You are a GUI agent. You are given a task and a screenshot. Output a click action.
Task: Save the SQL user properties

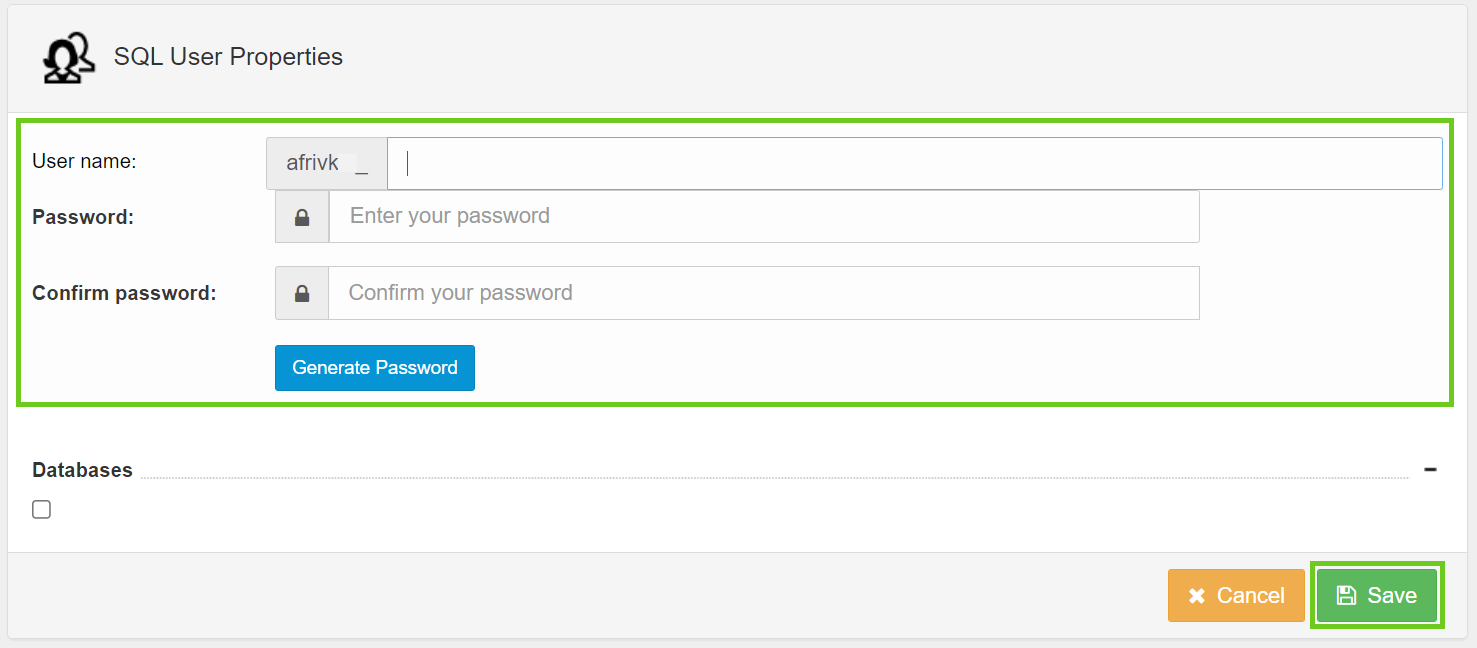(1376, 596)
